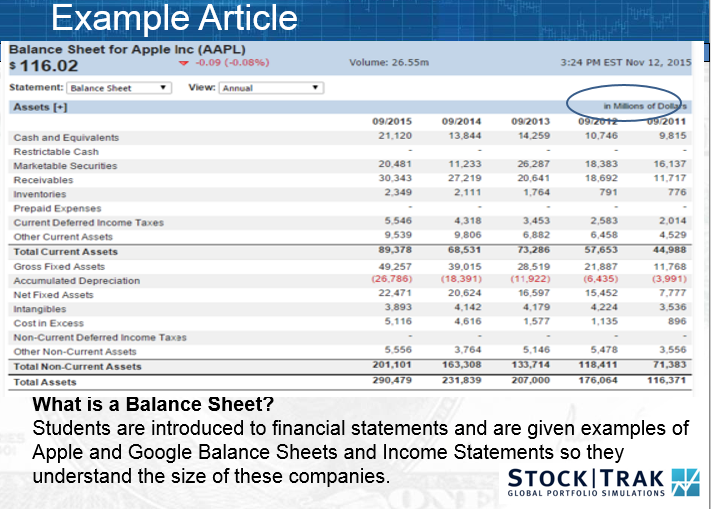Select Current Deferred Income Taxes row label
The image size is (711, 509).
pyautogui.click(x=89, y=223)
